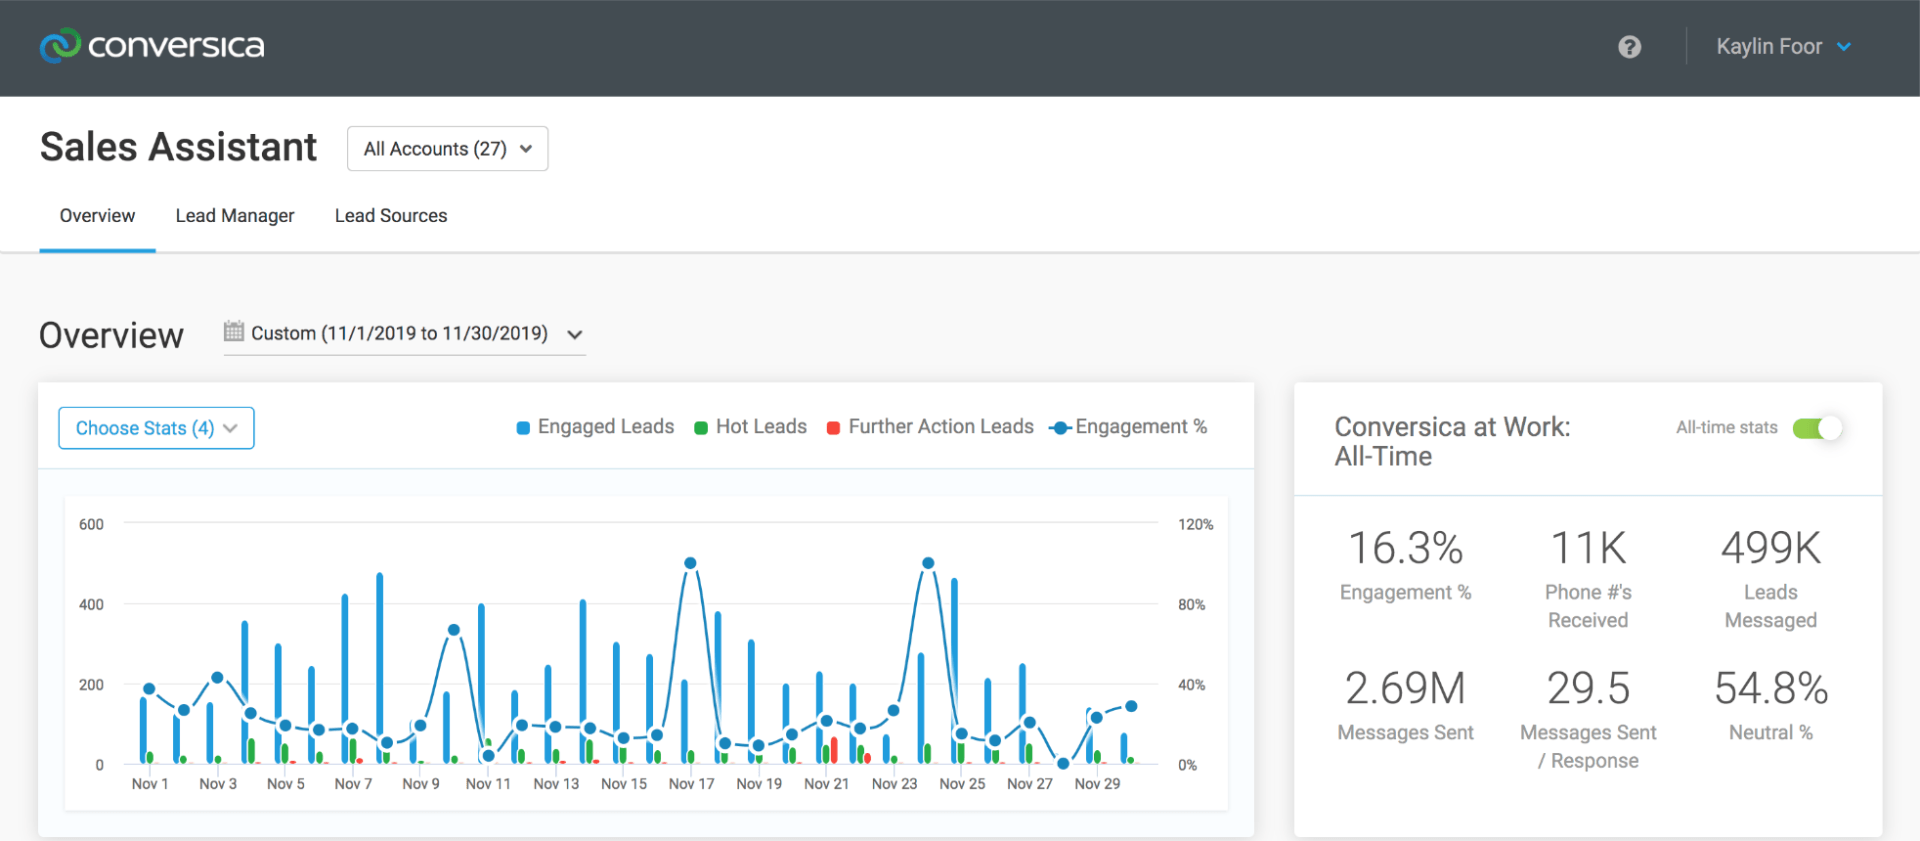Click the Conversica logo
Screen dimensions: 1920x841
click(x=152, y=46)
